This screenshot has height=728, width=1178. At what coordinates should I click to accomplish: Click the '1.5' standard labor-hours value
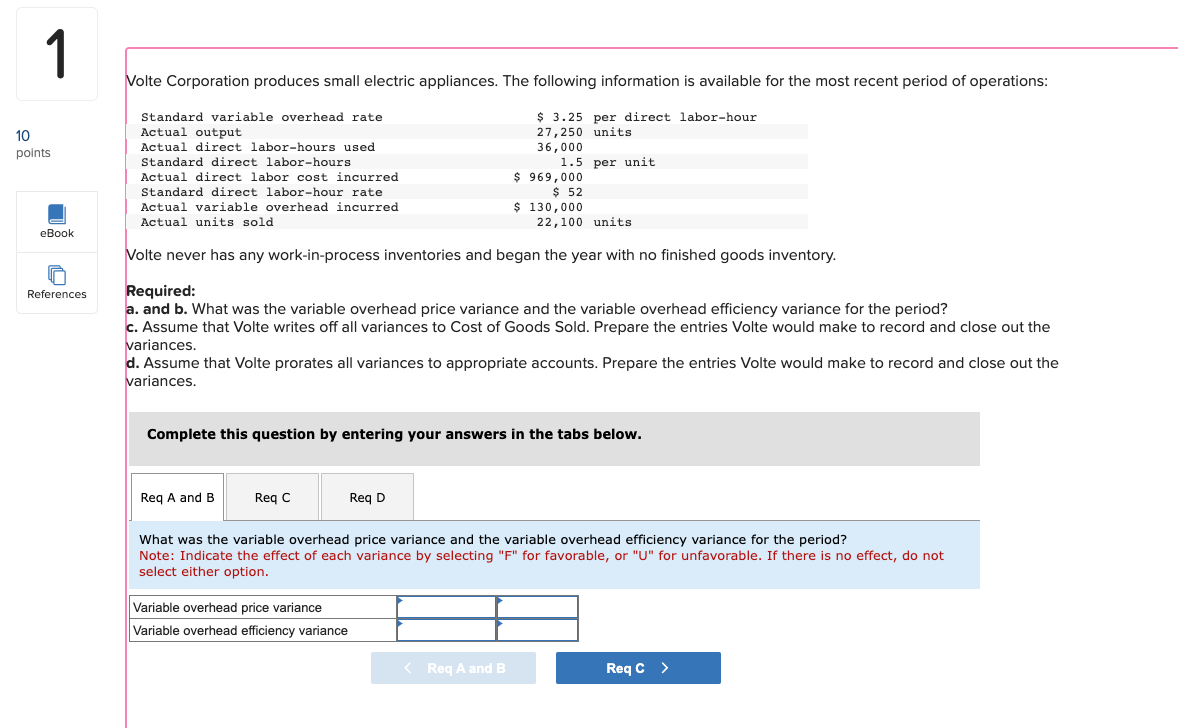(571, 162)
